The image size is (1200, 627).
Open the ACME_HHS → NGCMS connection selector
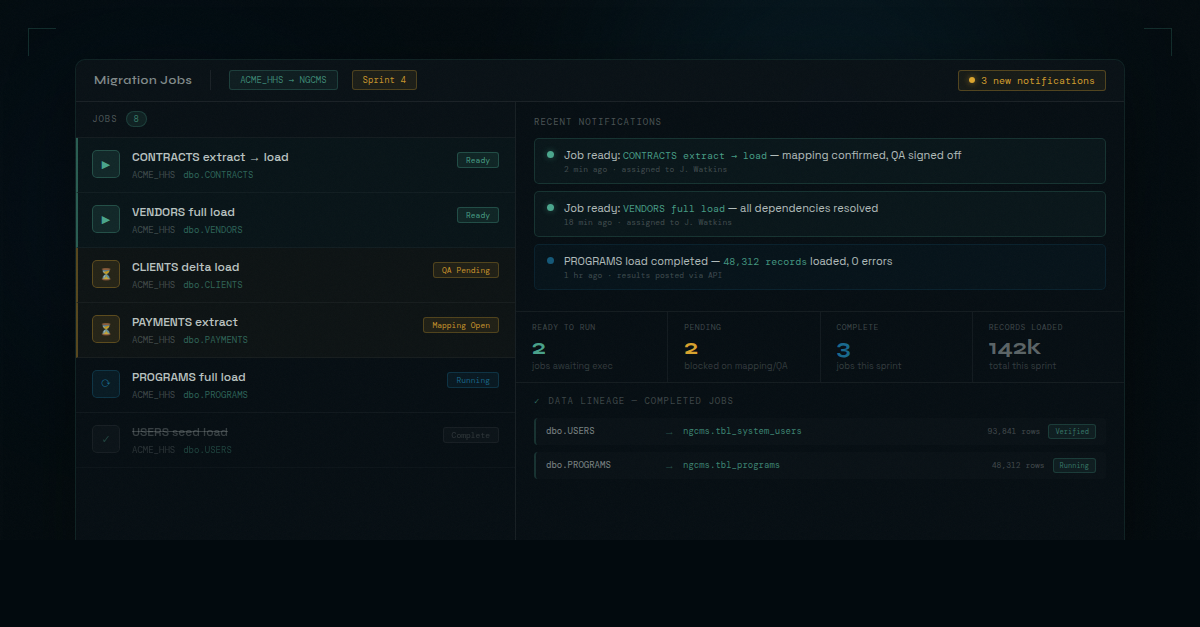click(283, 79)
